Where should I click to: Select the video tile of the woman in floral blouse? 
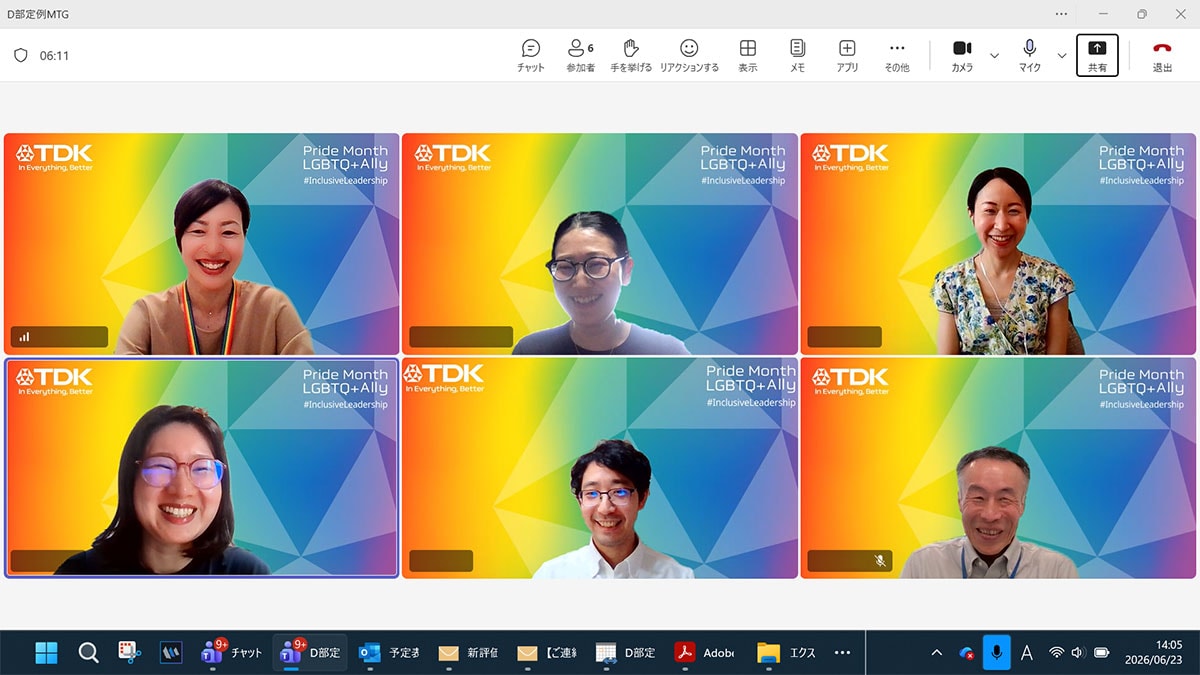pos(998,244)
